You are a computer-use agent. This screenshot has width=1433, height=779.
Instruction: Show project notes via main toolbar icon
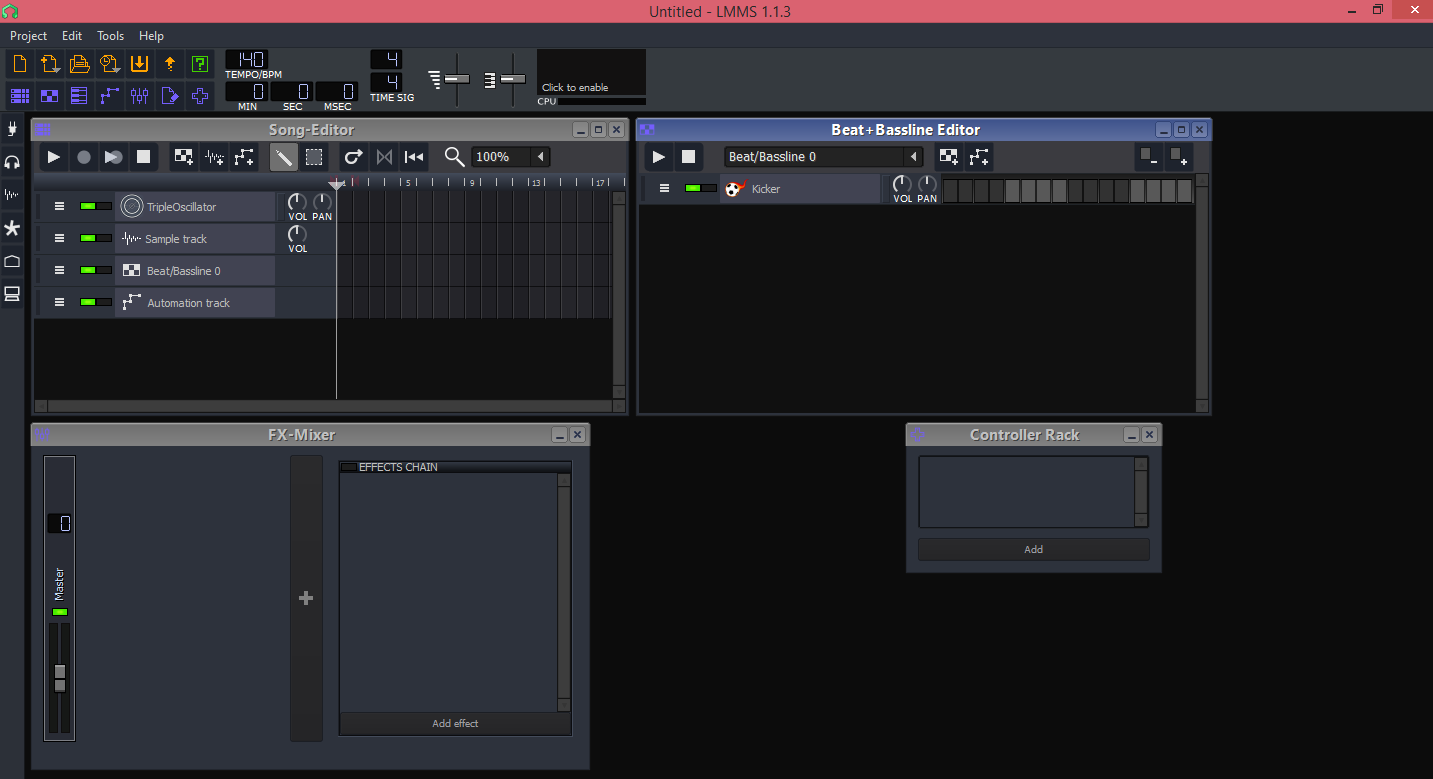(x=170, y=96)
